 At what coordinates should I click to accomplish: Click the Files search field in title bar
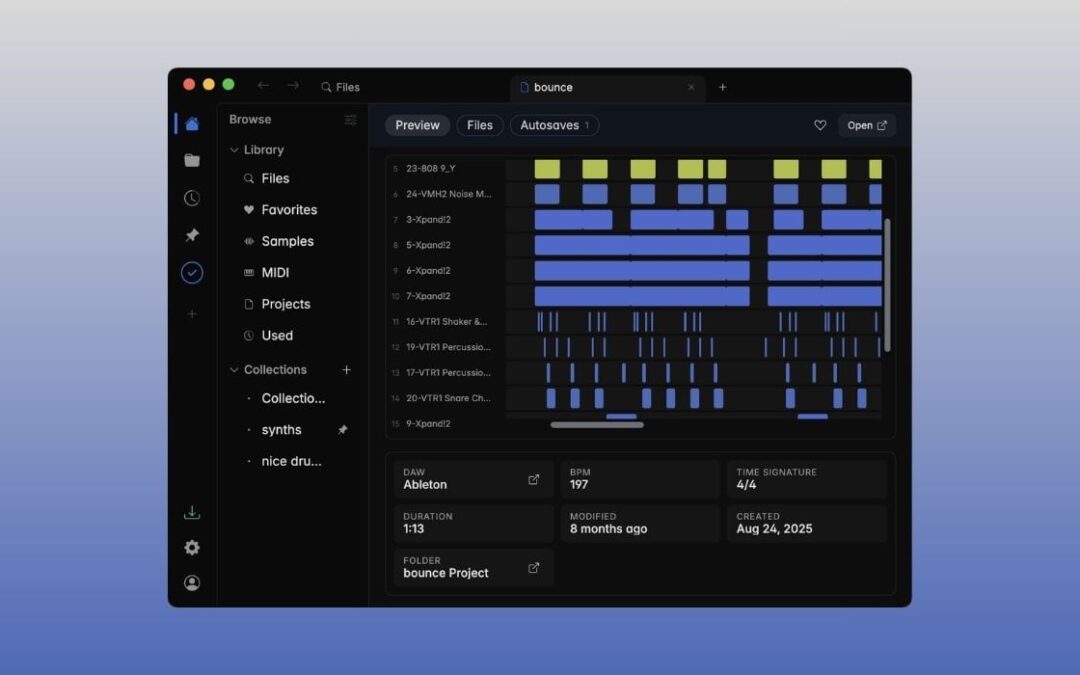(x=340, y=87)
